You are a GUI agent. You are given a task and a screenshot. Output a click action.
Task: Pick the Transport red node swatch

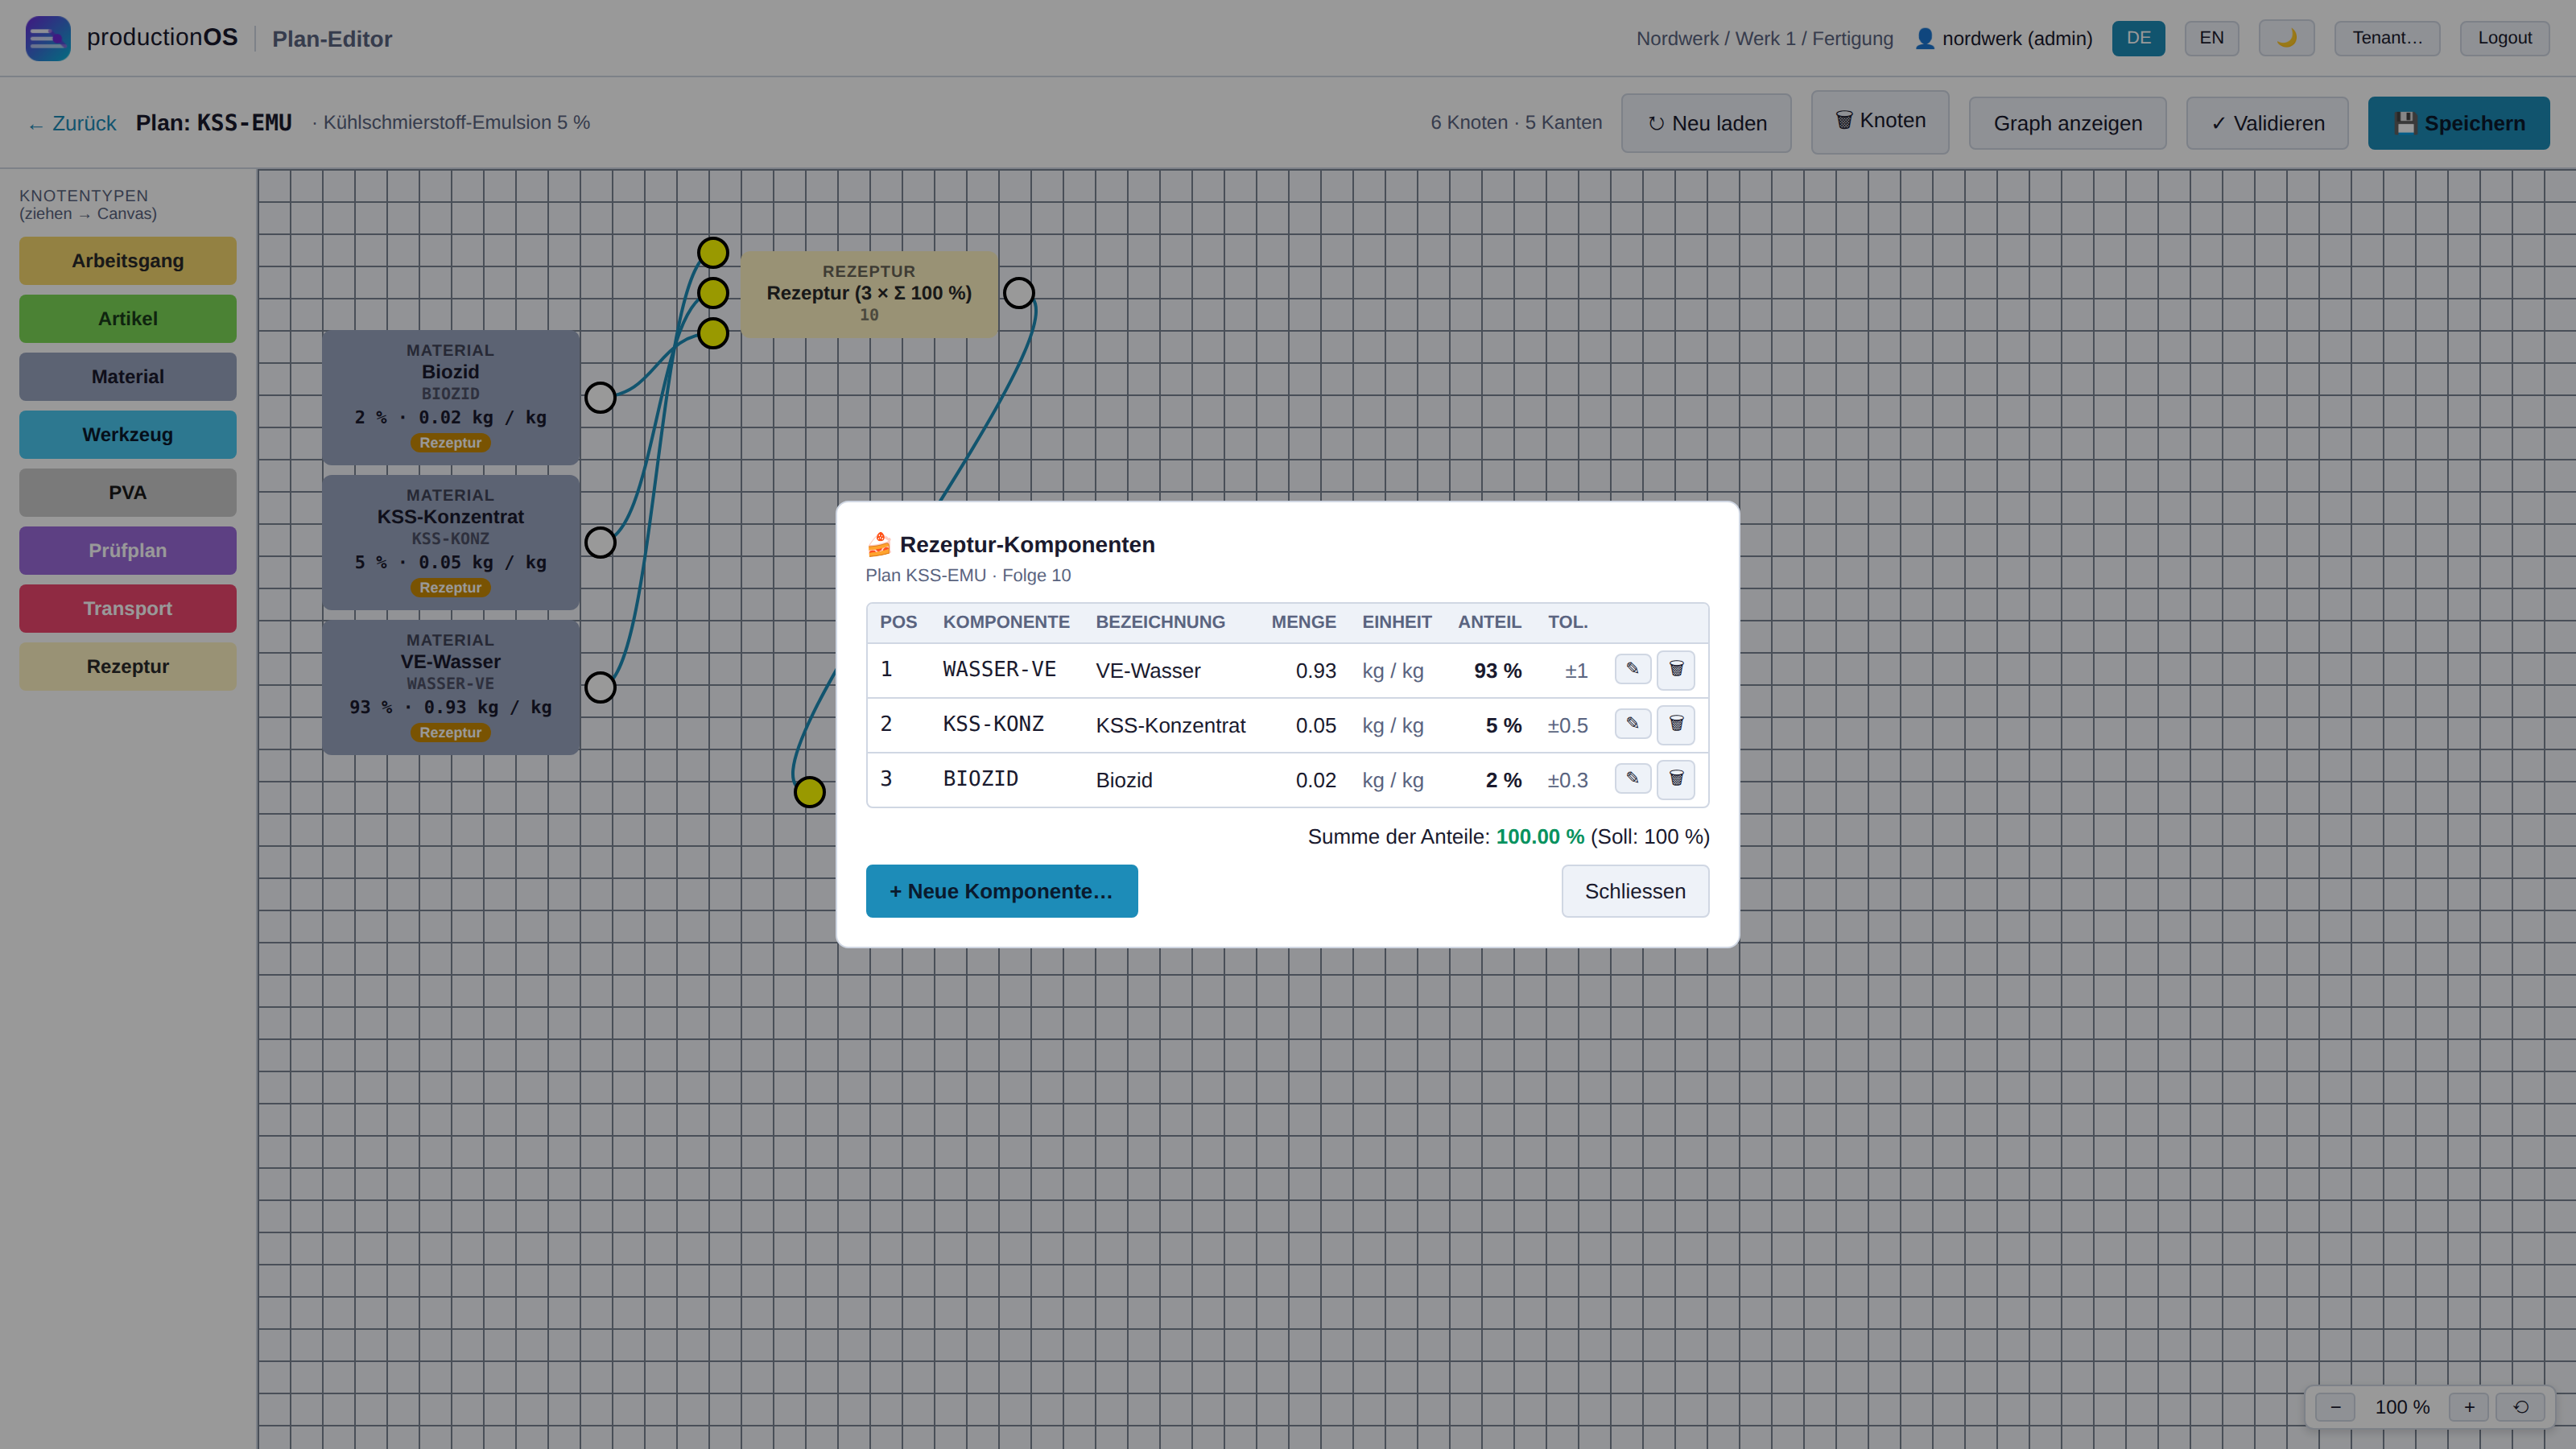coord(128,609)
